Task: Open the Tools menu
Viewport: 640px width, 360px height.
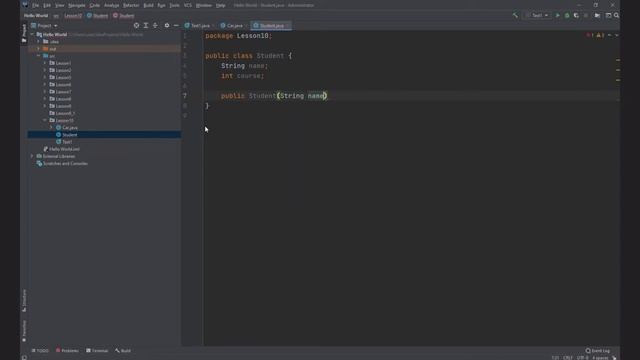Action: pos(174,5)
